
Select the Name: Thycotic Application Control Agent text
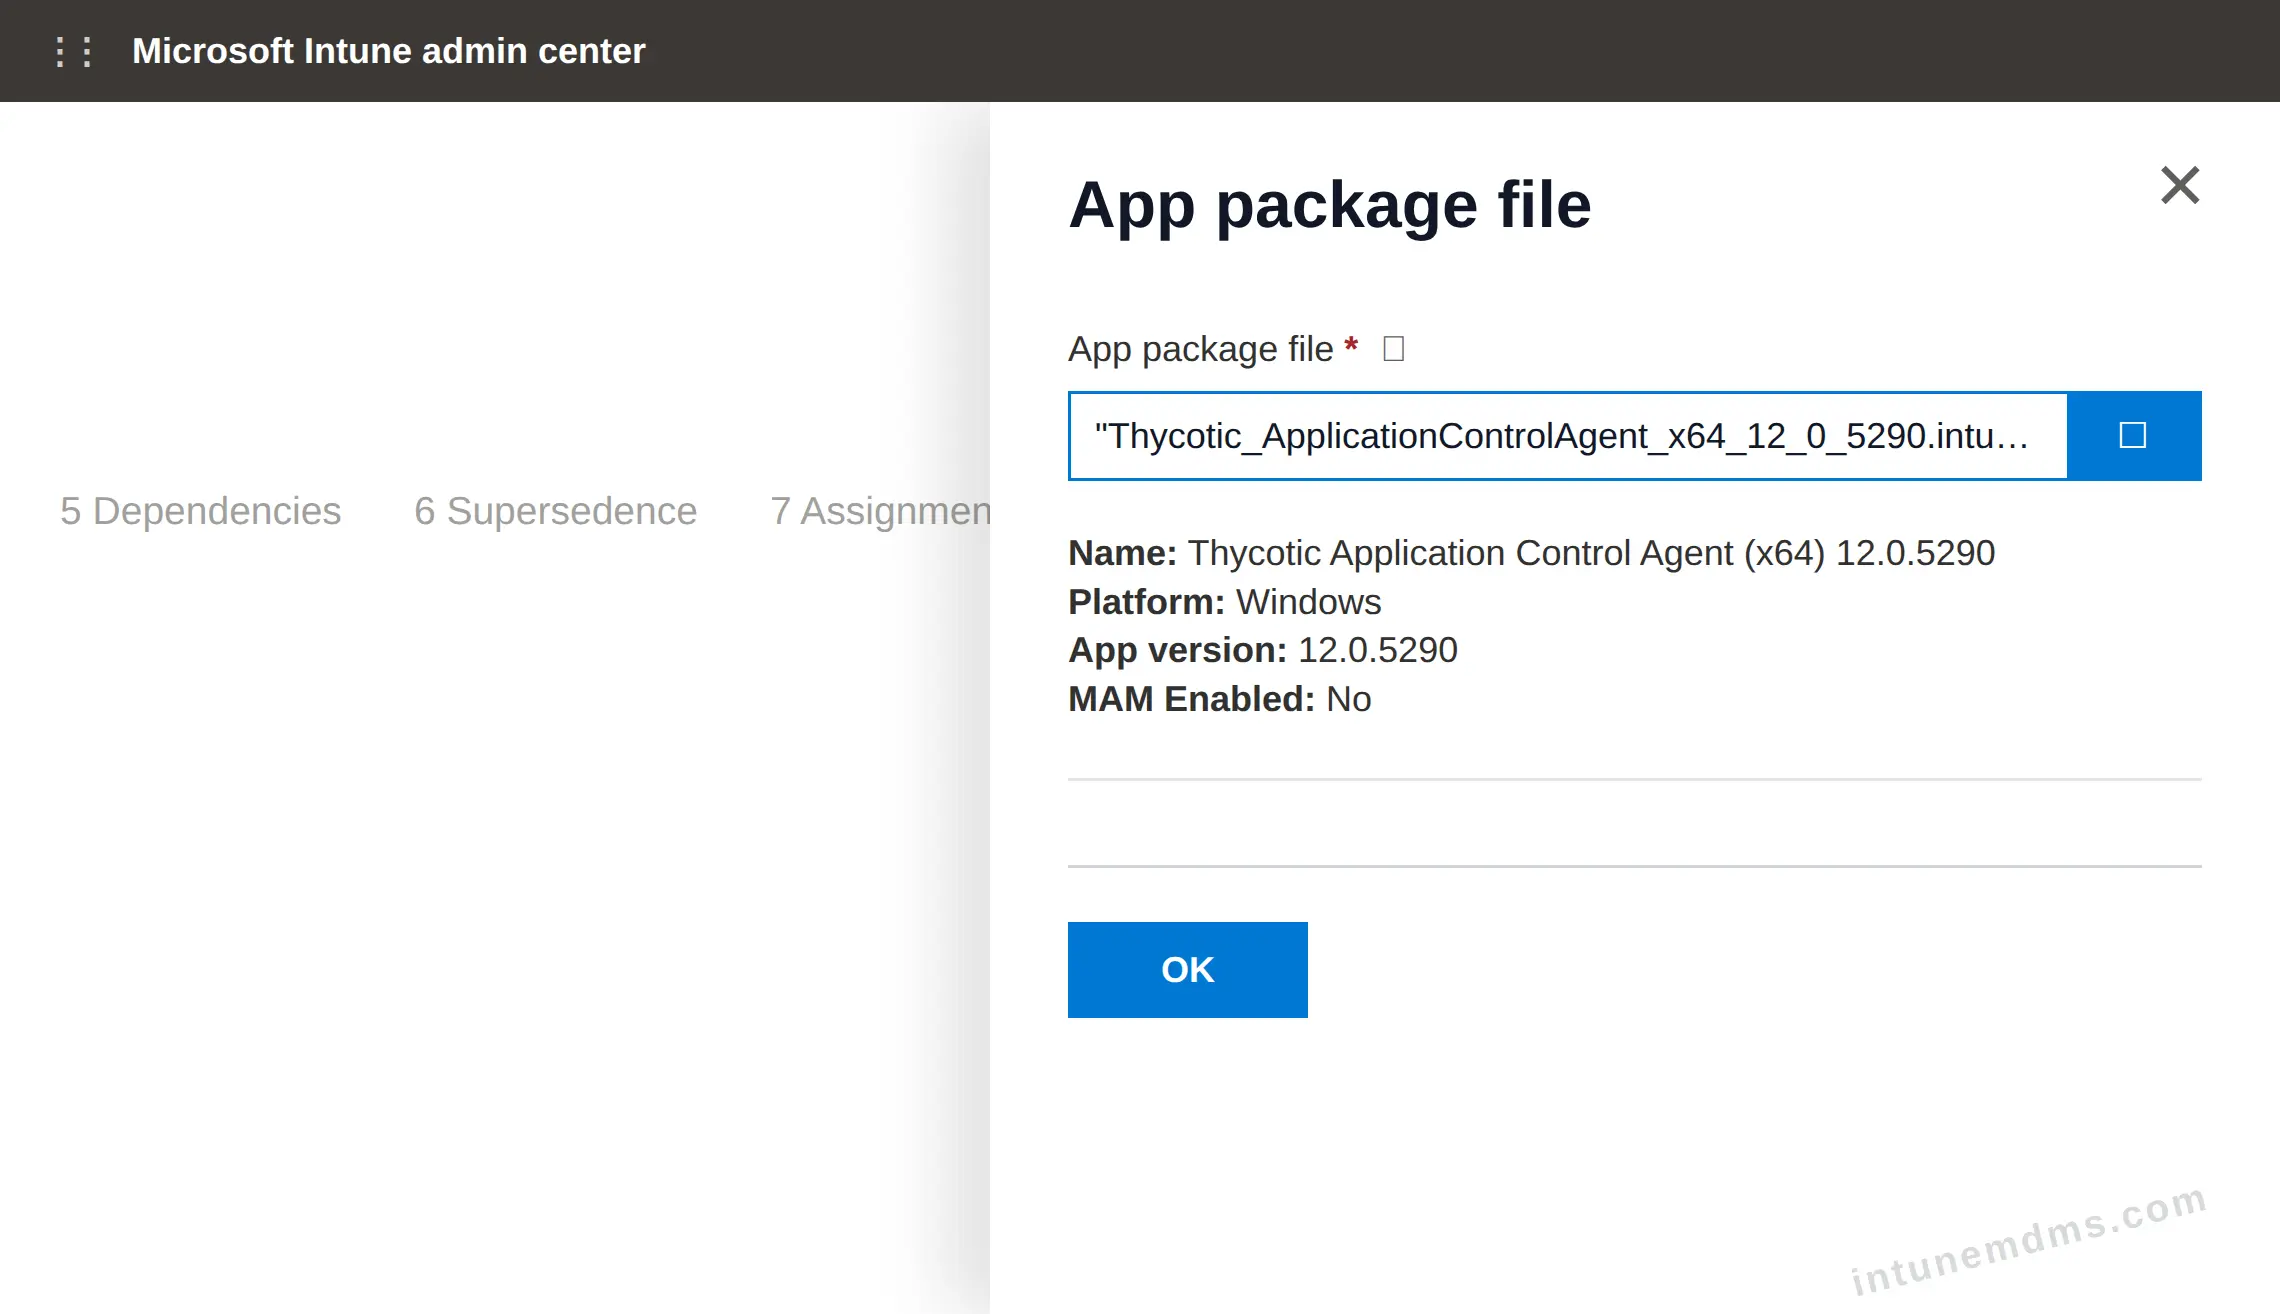click(x=1531, y=553)
